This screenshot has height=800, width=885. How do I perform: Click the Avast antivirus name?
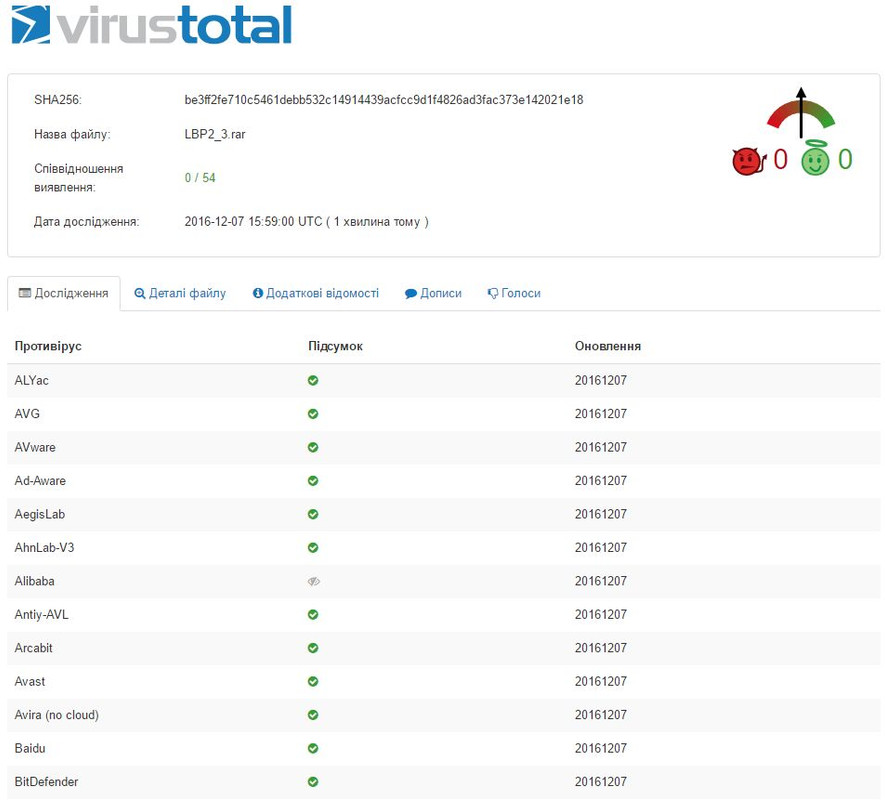(29, 681)
